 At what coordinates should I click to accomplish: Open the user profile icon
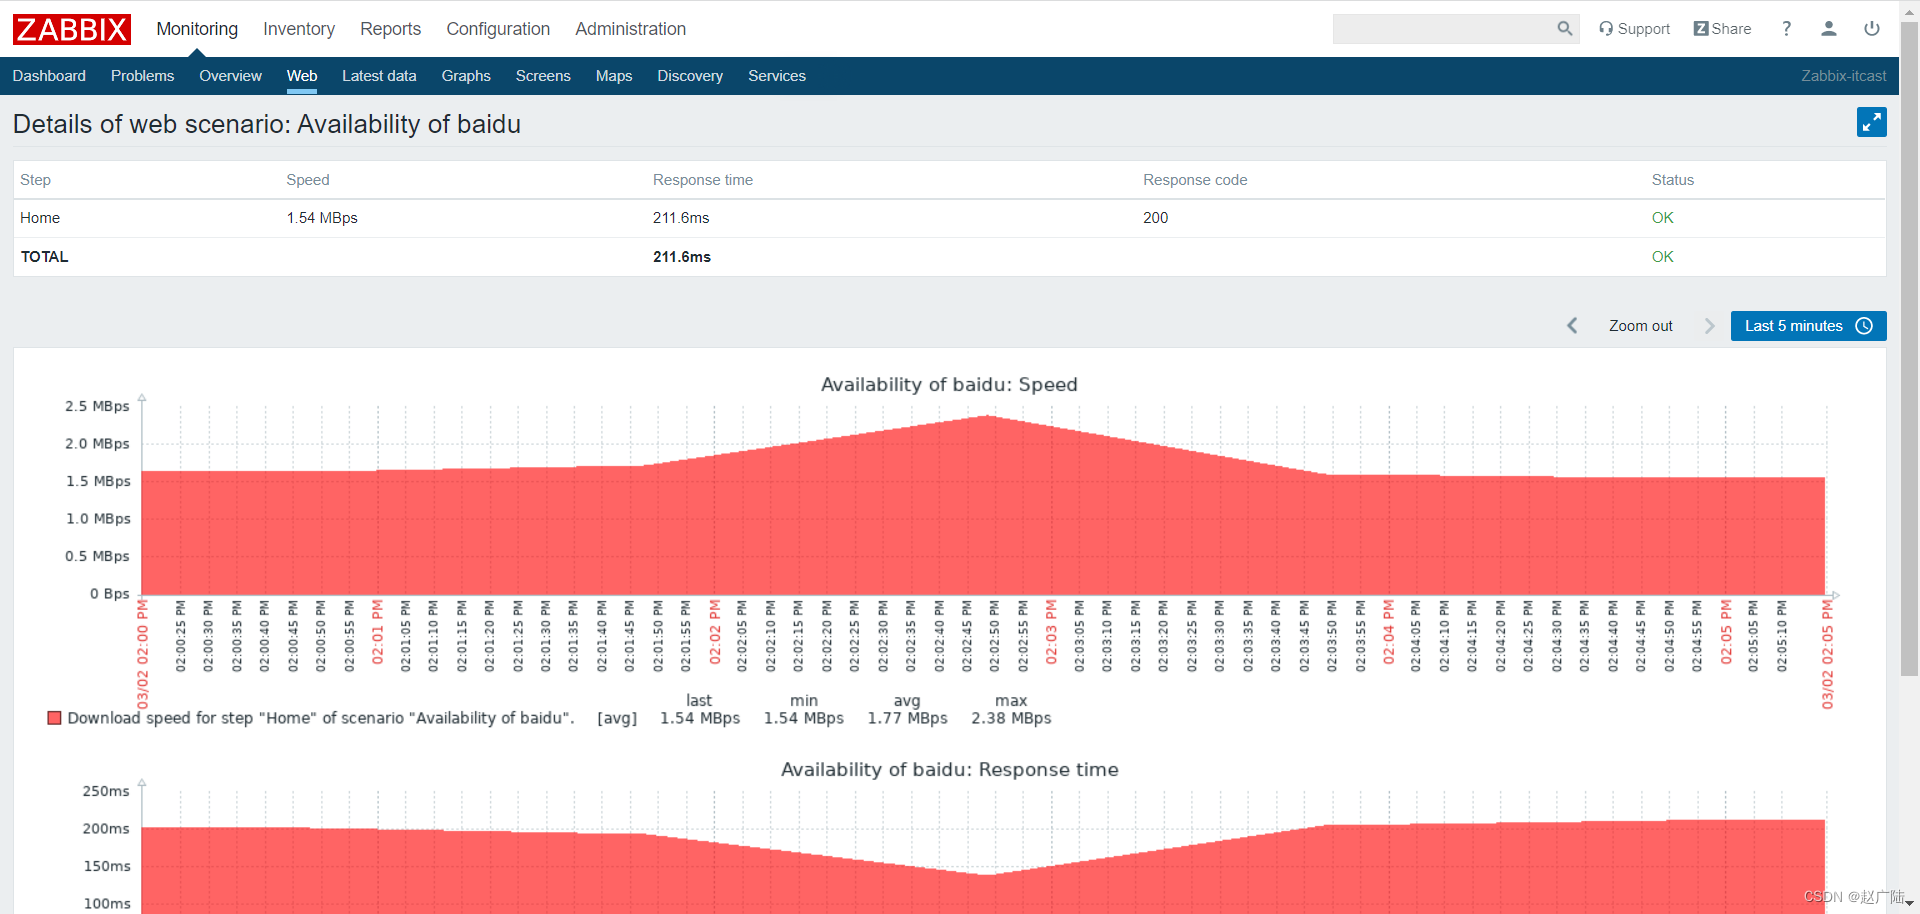[1828, 29]
